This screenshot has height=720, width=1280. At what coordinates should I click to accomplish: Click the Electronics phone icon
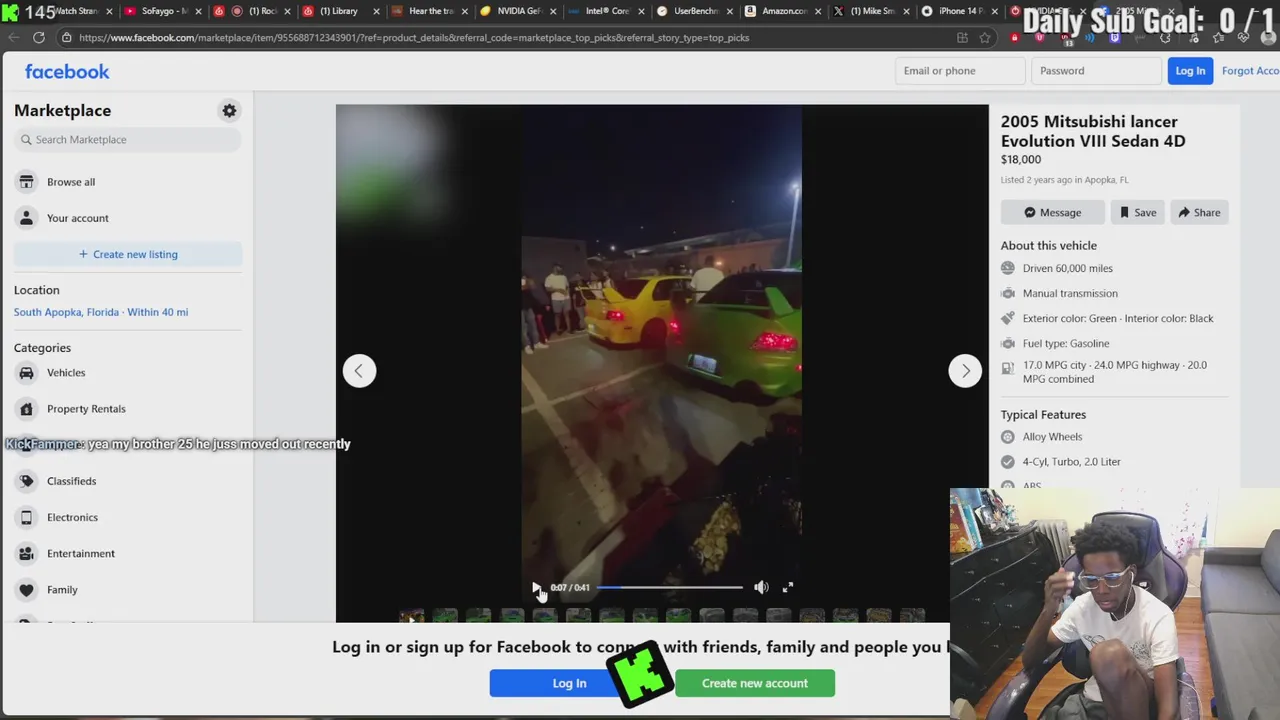26,517
